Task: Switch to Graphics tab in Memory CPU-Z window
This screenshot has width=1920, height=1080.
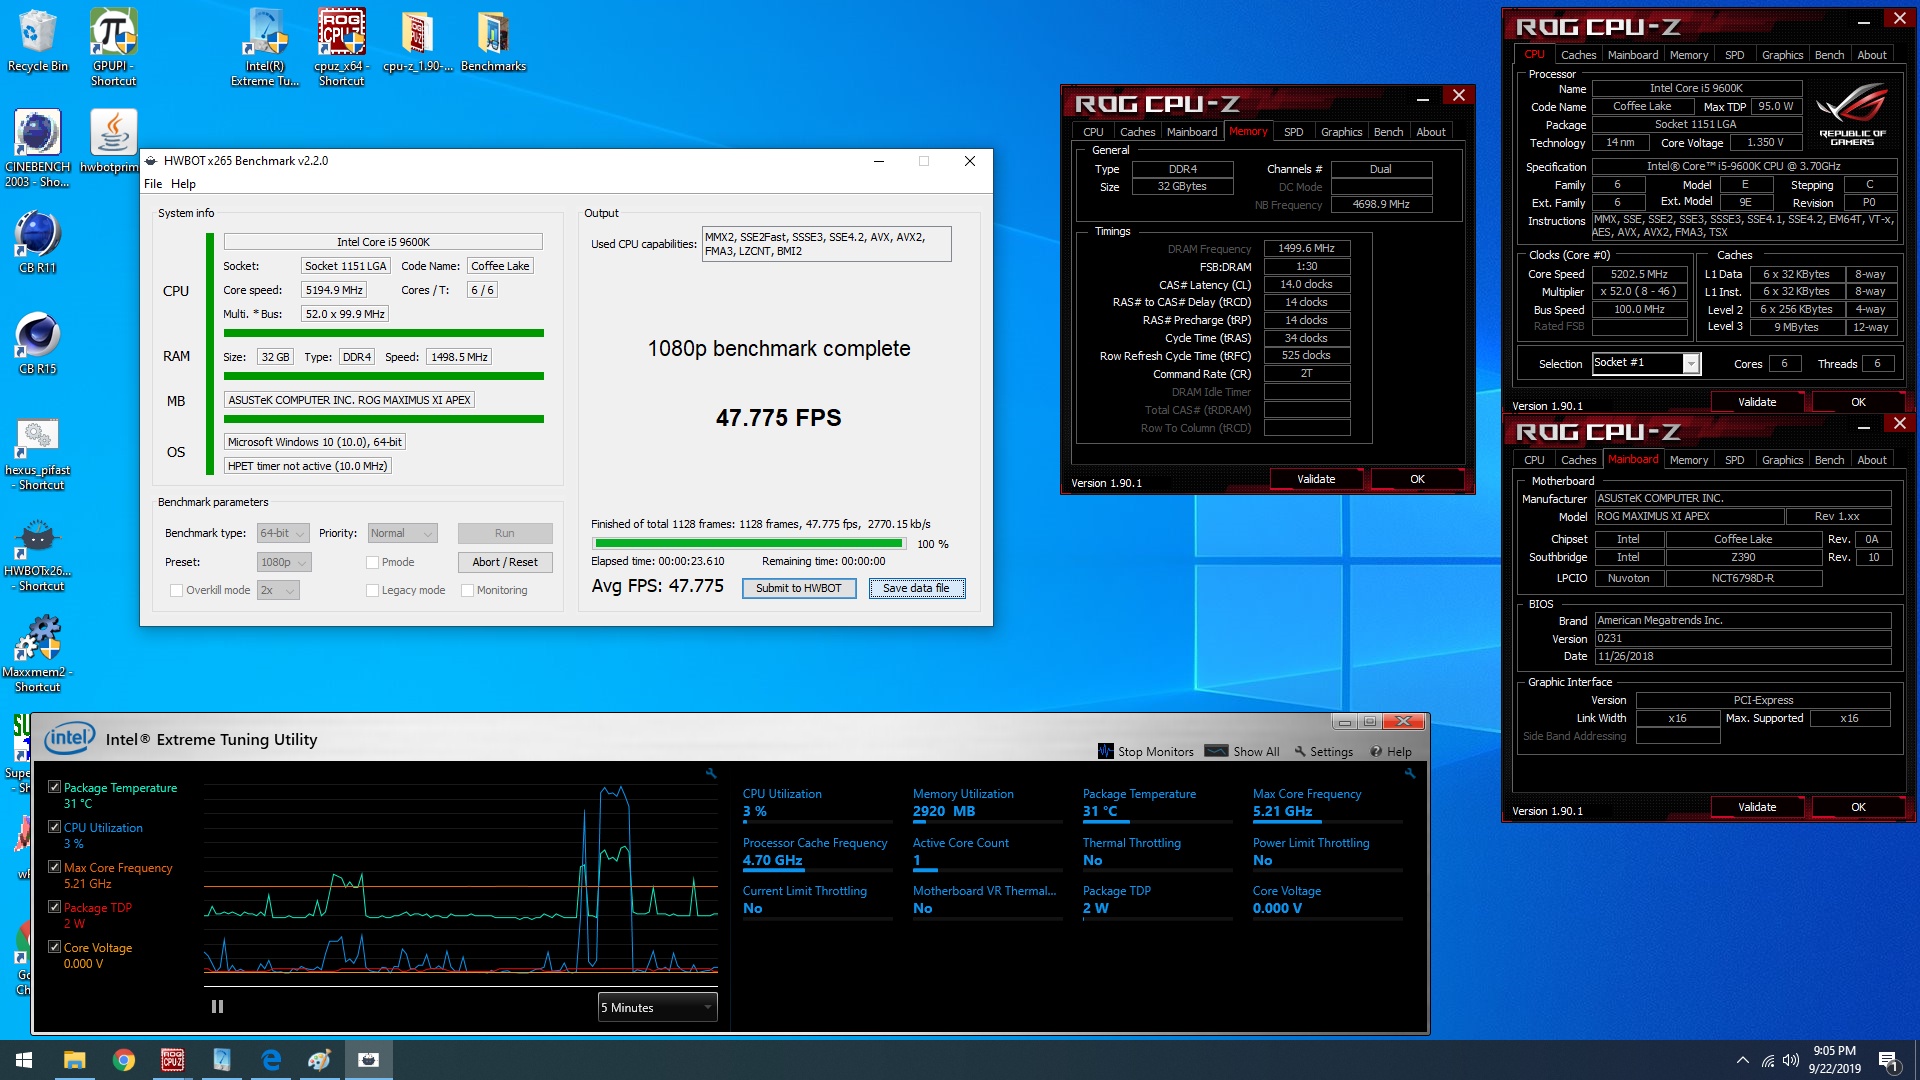Action: pos(1341,132)
